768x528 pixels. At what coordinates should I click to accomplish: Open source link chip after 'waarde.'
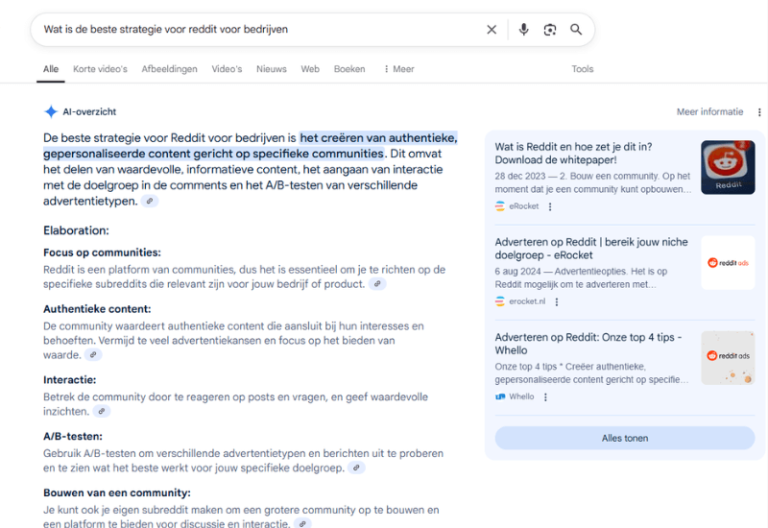[93, 355]
